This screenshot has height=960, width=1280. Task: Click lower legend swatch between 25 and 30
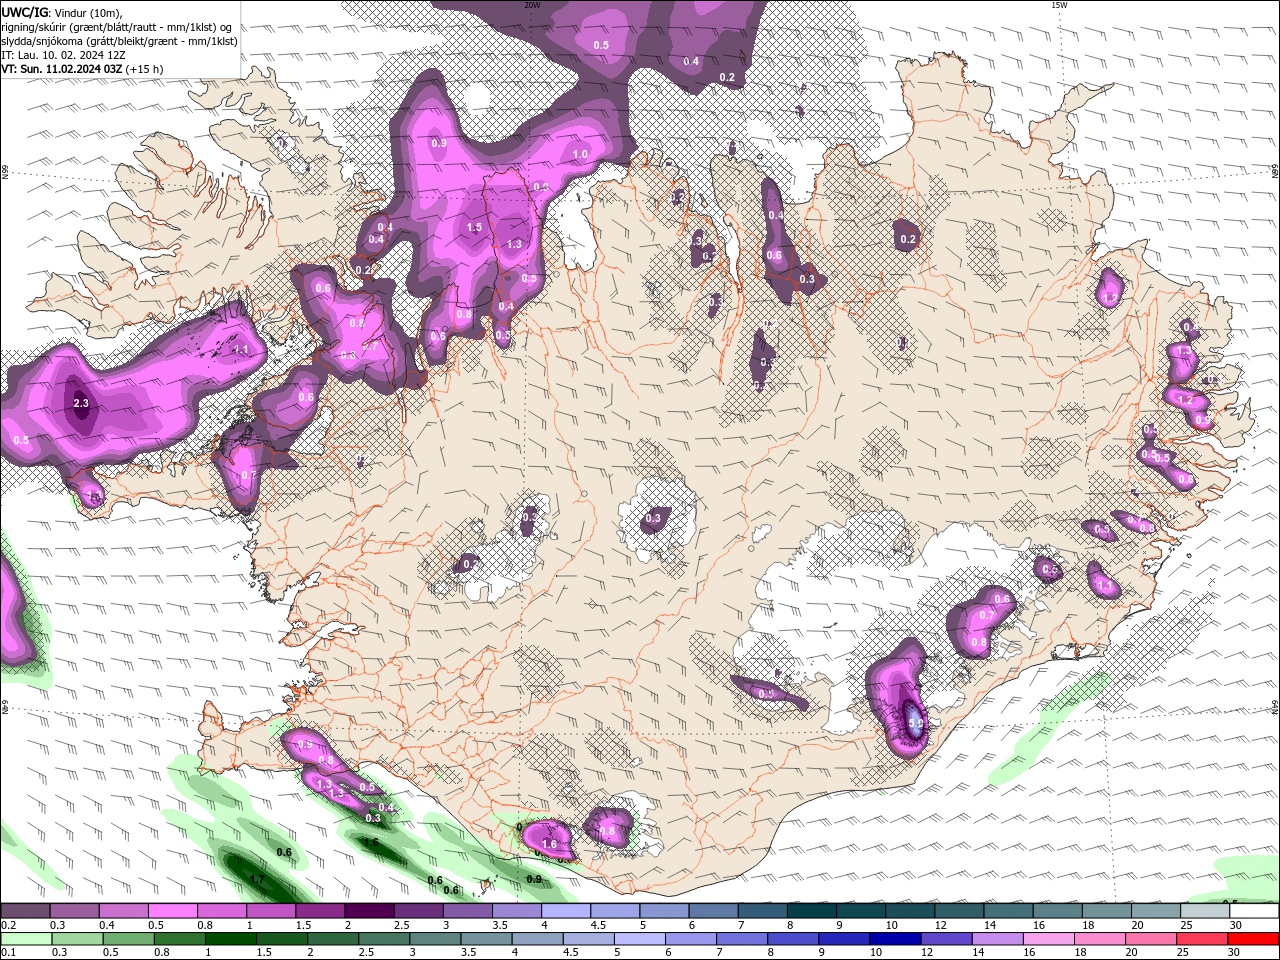[x=1202, y=939]
